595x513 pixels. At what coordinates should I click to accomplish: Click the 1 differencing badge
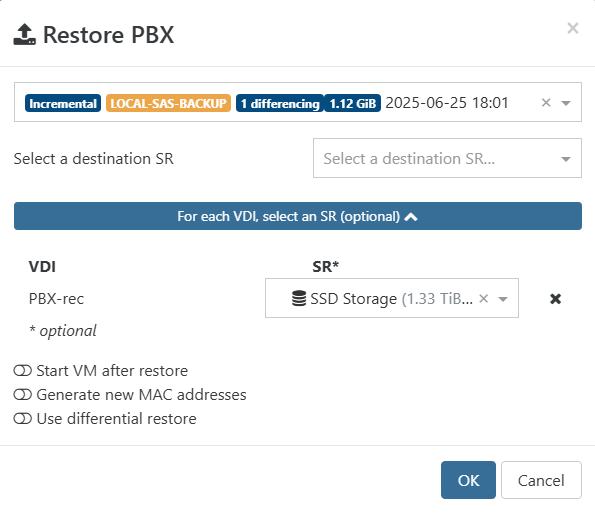pyautogui.click(x=280, y=103)
